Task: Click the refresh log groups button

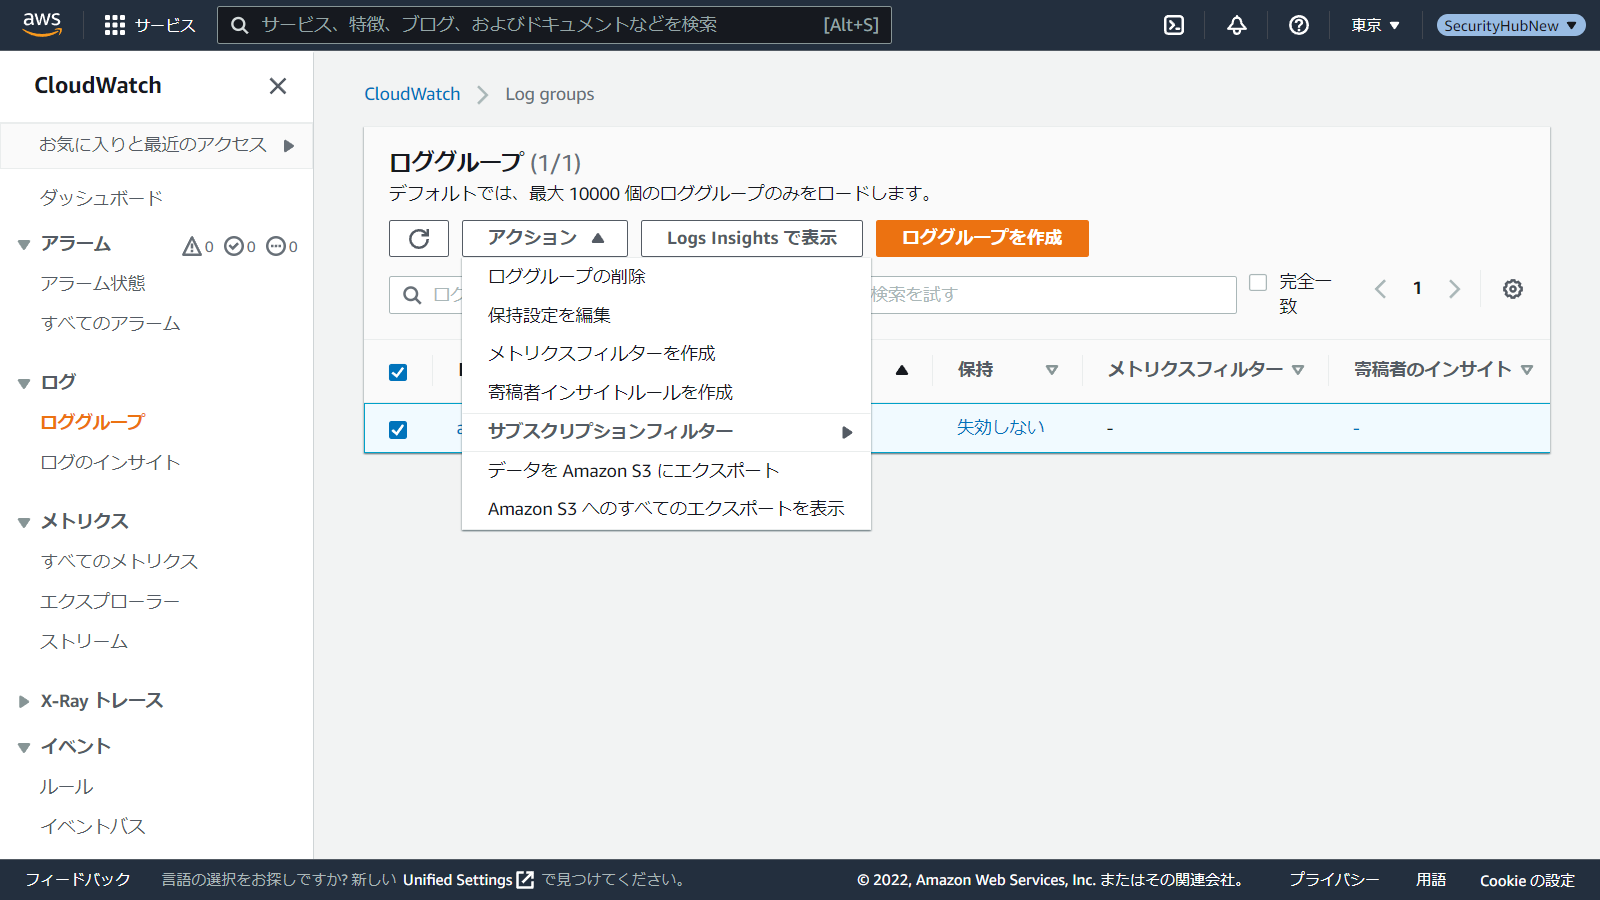Action: (419, 238)
